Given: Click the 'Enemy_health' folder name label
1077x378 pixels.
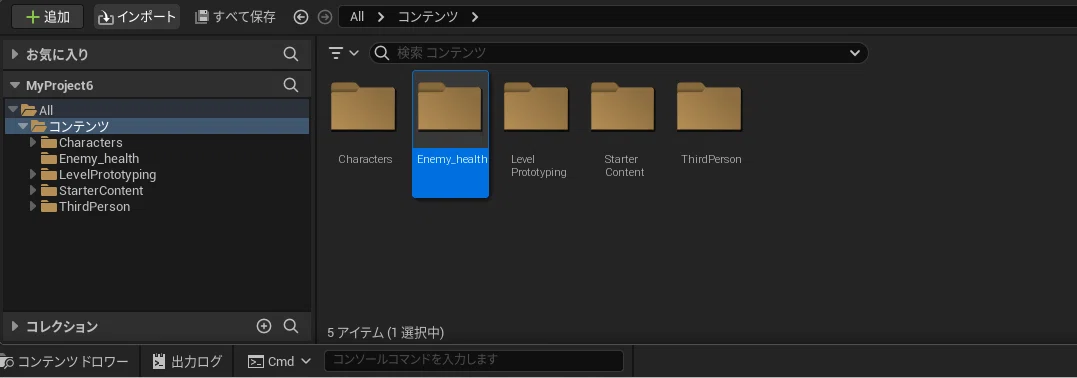Looking at the screenshot, I should tap(452, 159).
